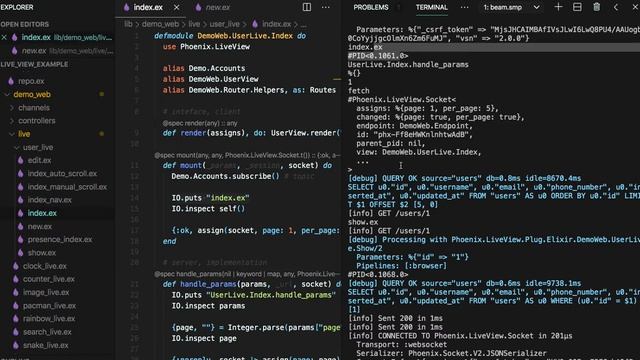Open repo.ex in the explorer
The image size is (640, 360).
[x=31, y=81]
